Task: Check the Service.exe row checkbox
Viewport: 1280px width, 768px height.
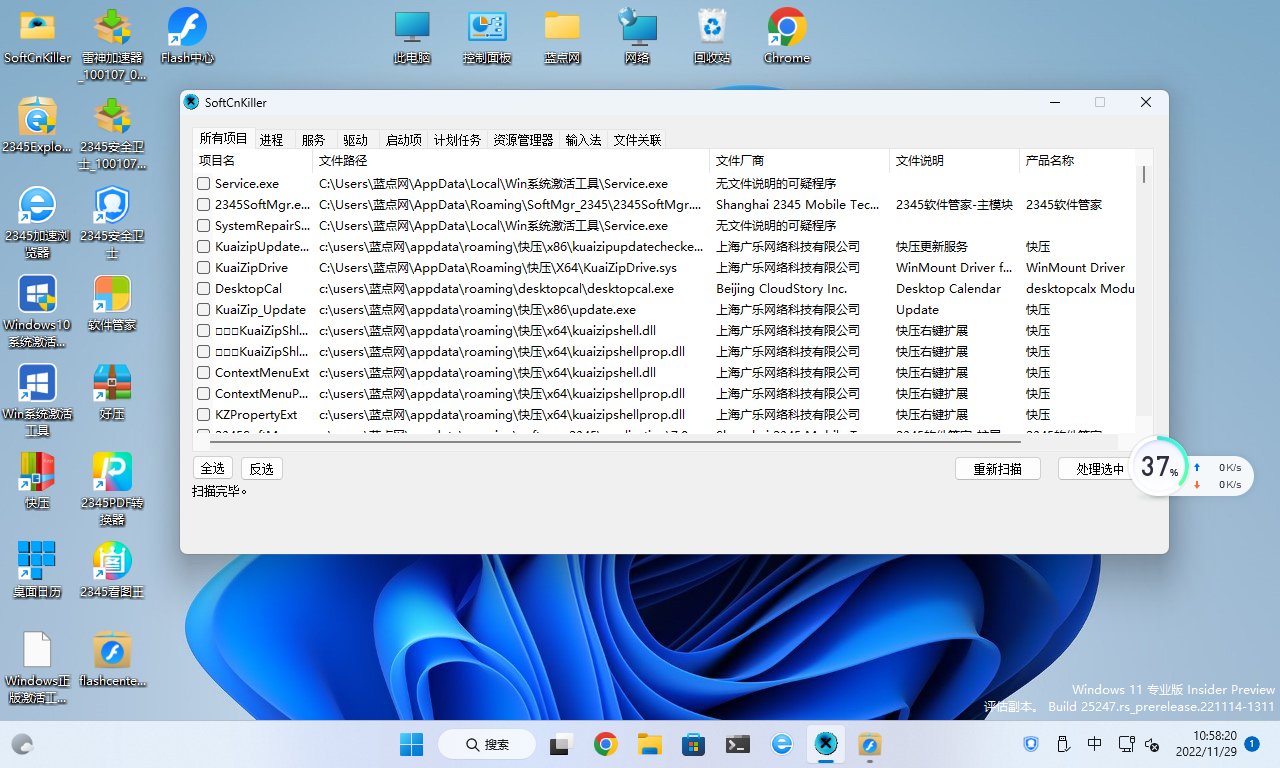Action: [204, 184]
